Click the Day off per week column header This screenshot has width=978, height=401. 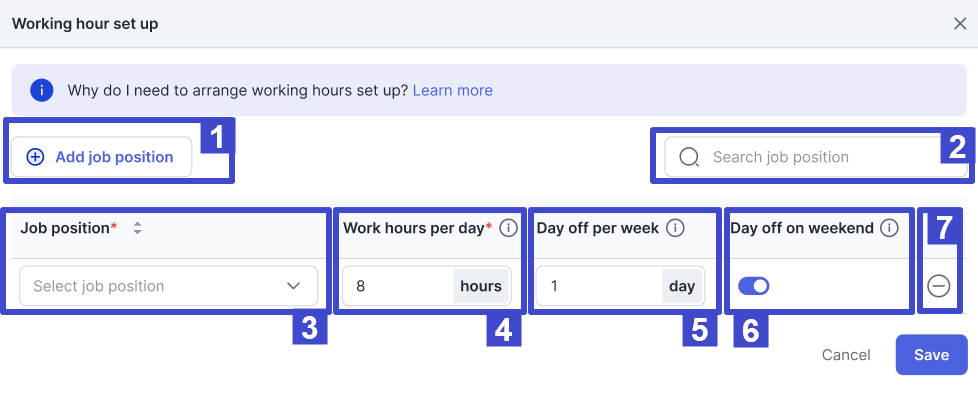click(598, 228)
